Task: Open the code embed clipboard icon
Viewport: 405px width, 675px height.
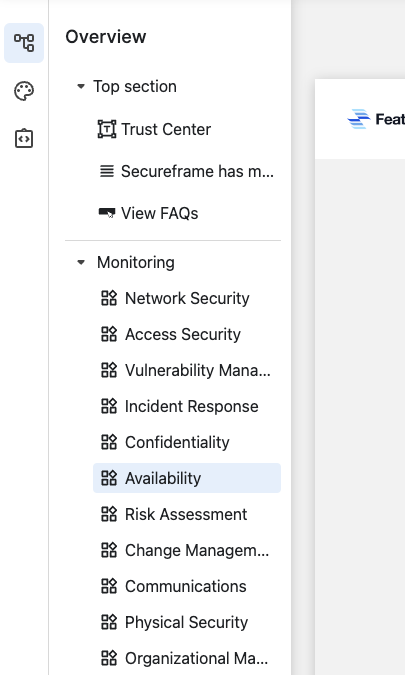Action: point(24,139)
